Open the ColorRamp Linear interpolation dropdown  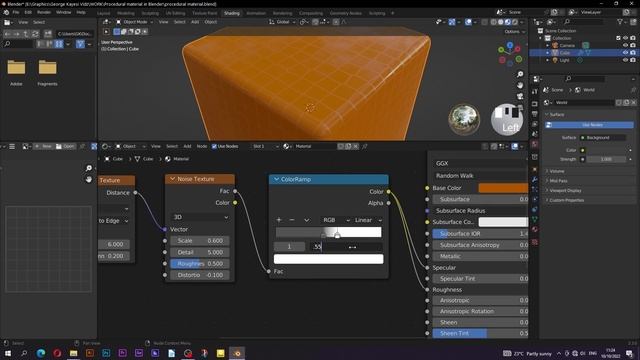(367, 220)
